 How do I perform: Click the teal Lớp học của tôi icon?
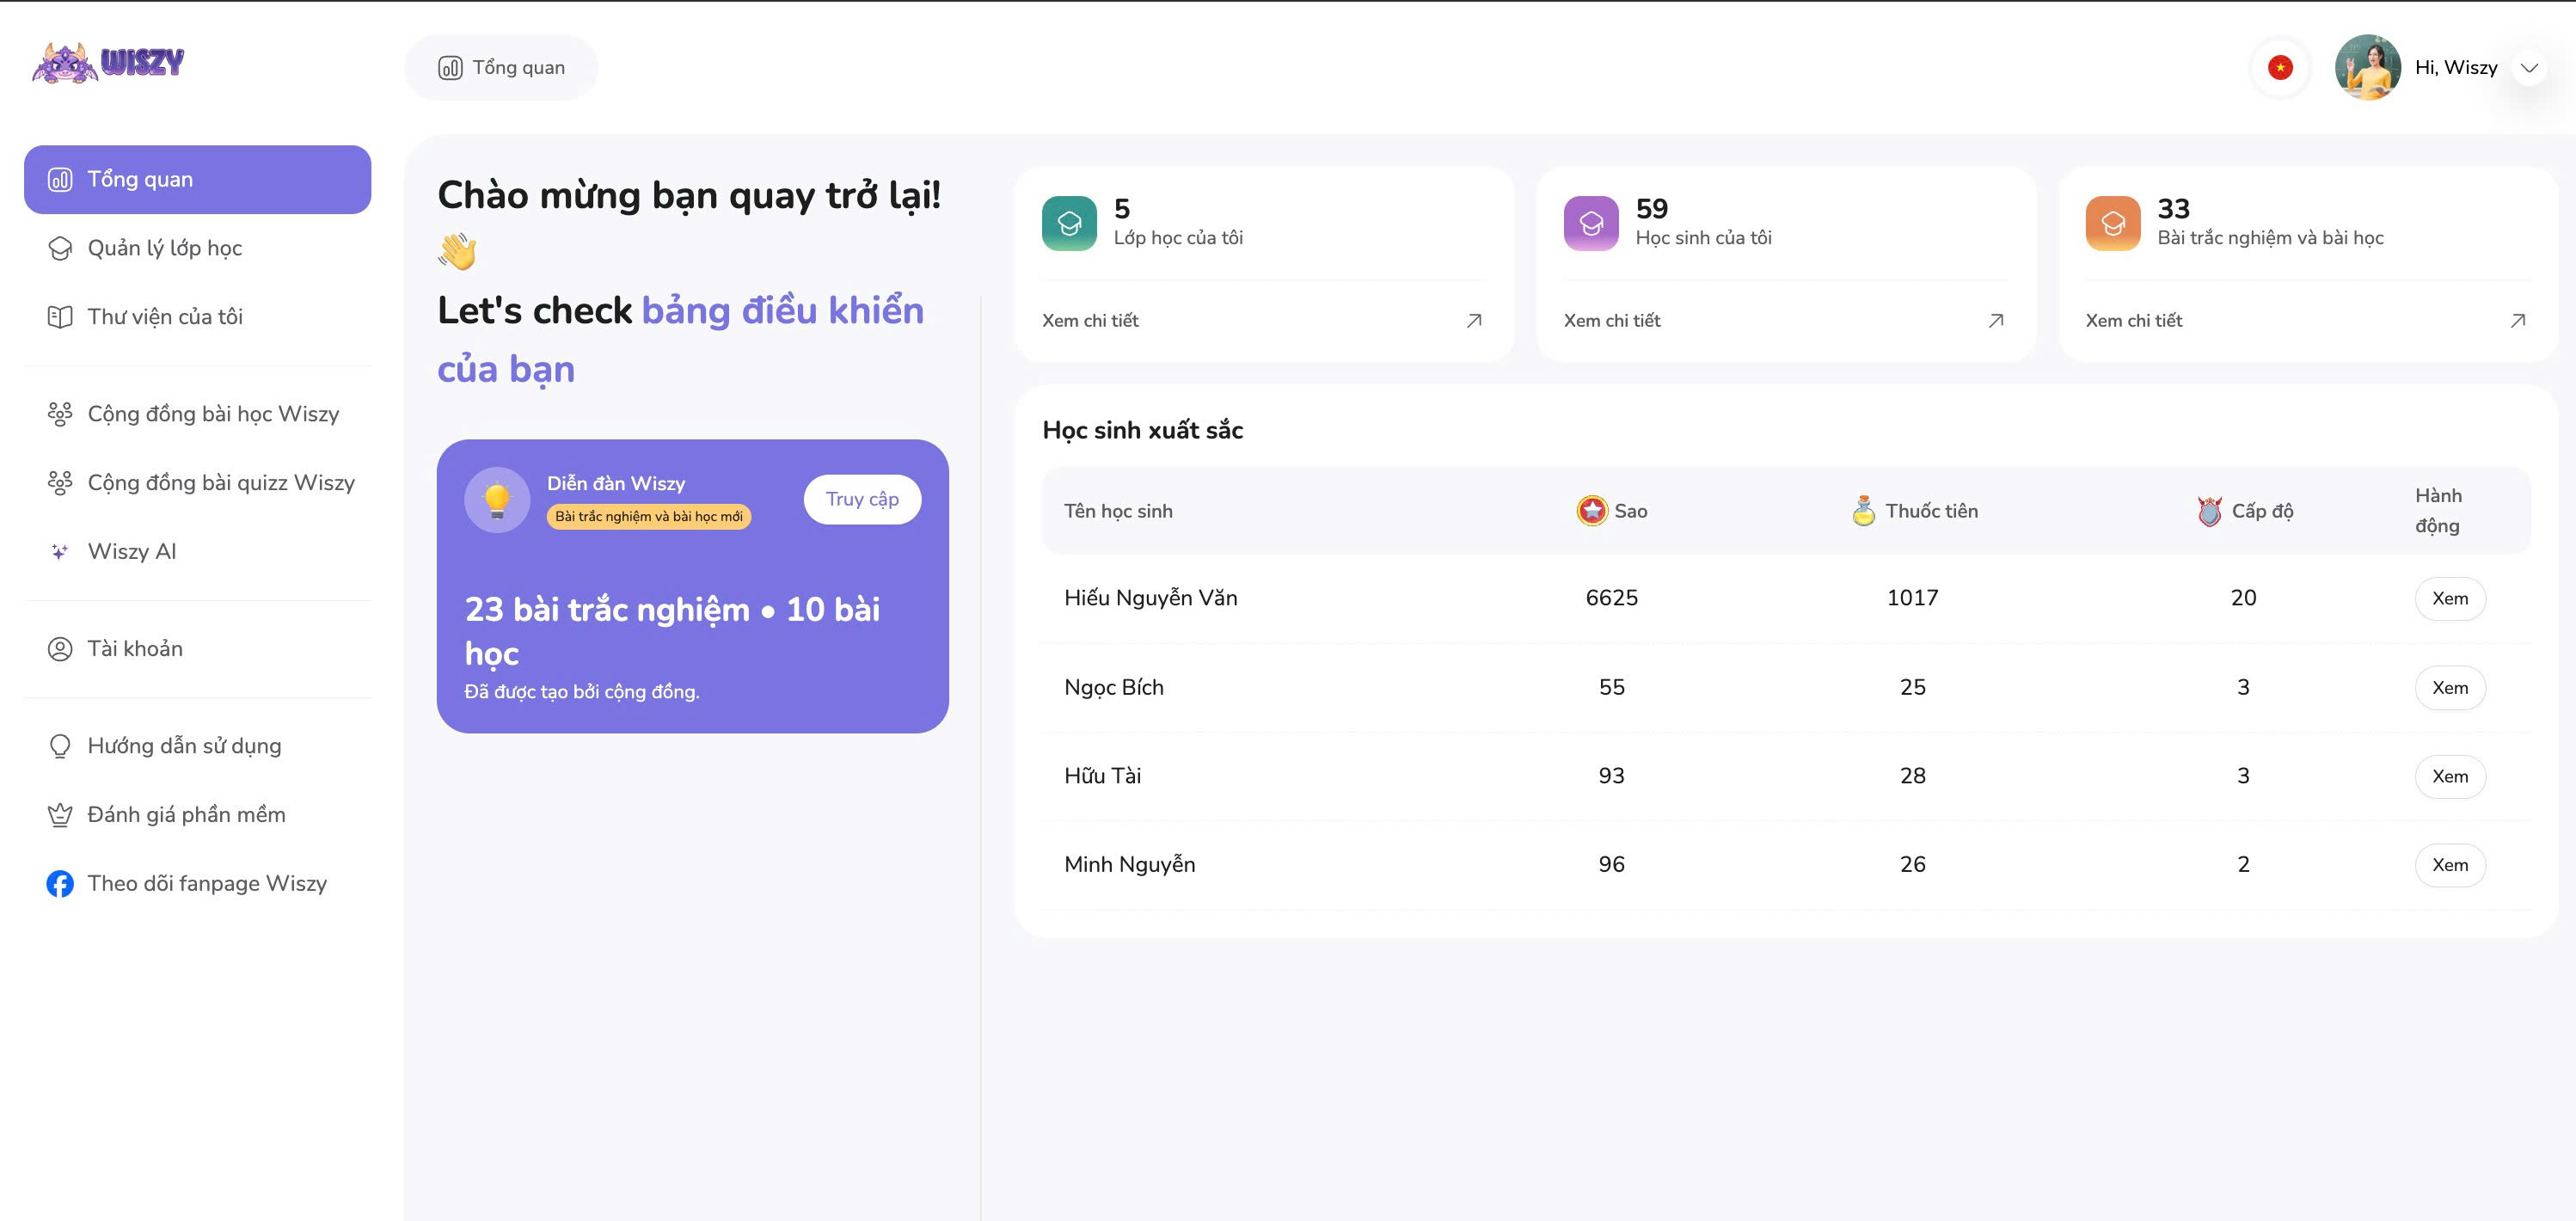(1069, 223)
